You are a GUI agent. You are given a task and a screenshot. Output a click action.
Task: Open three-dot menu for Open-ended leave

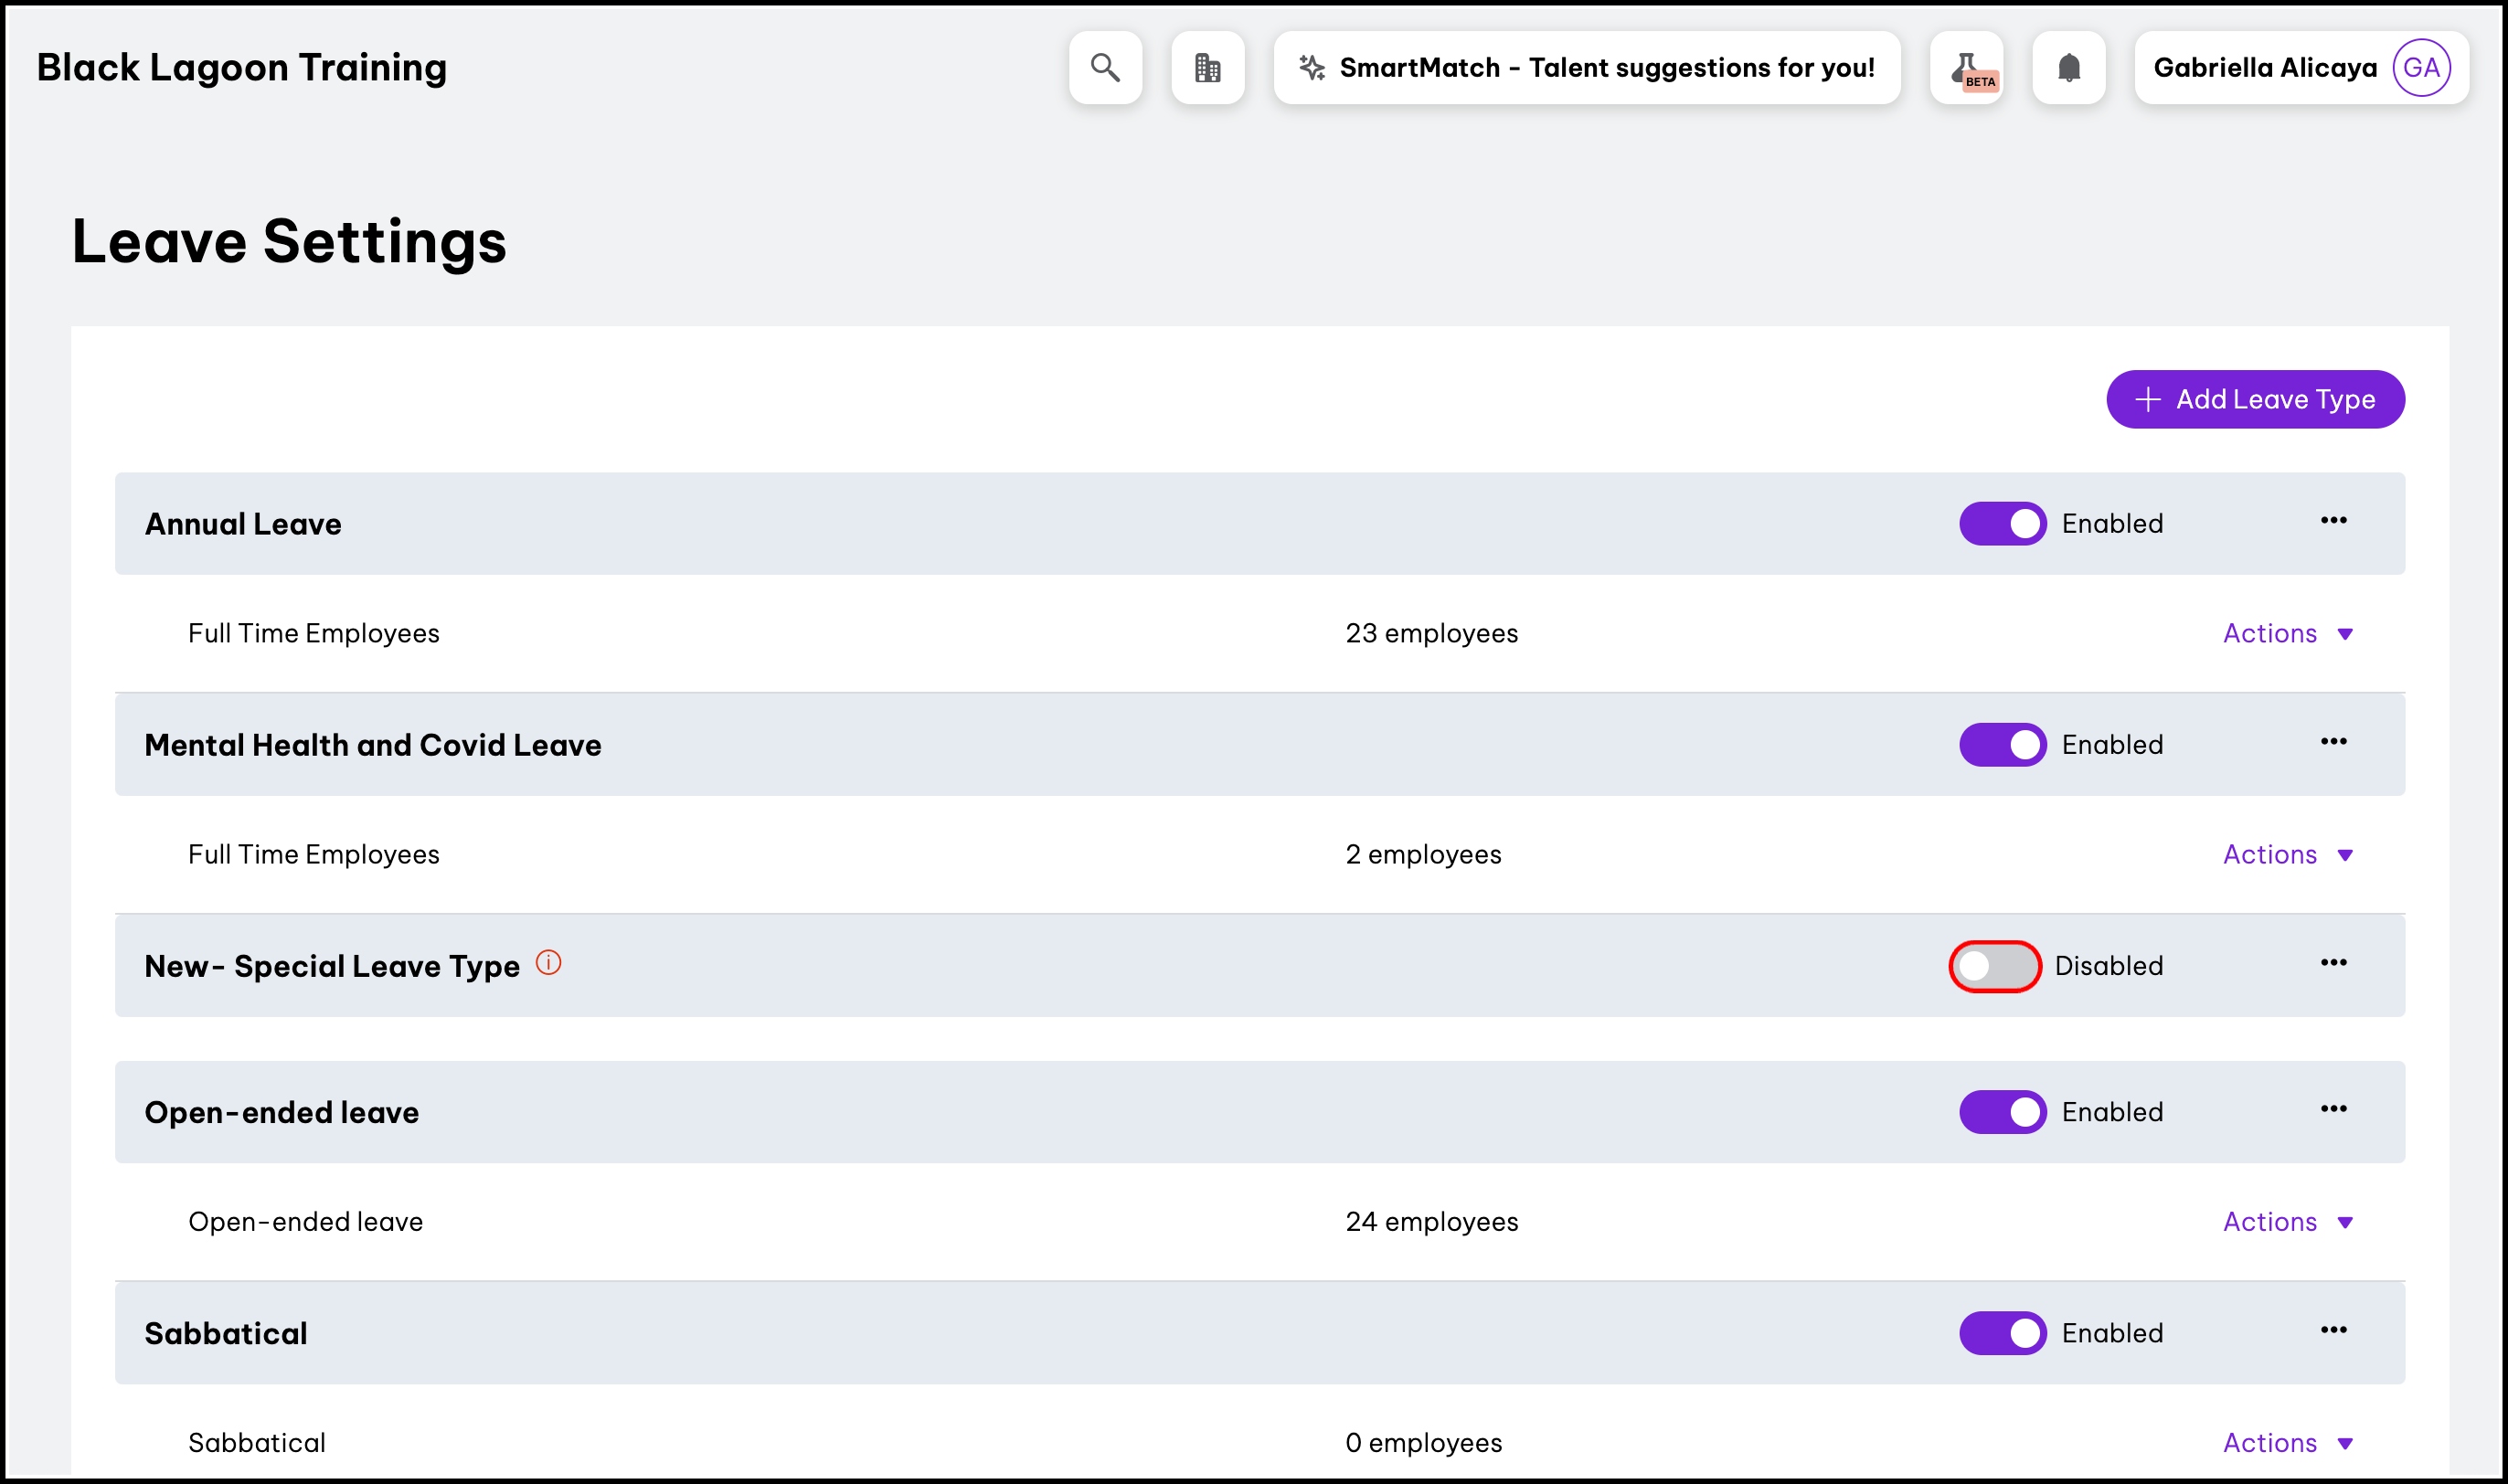coord(2333,1109)
